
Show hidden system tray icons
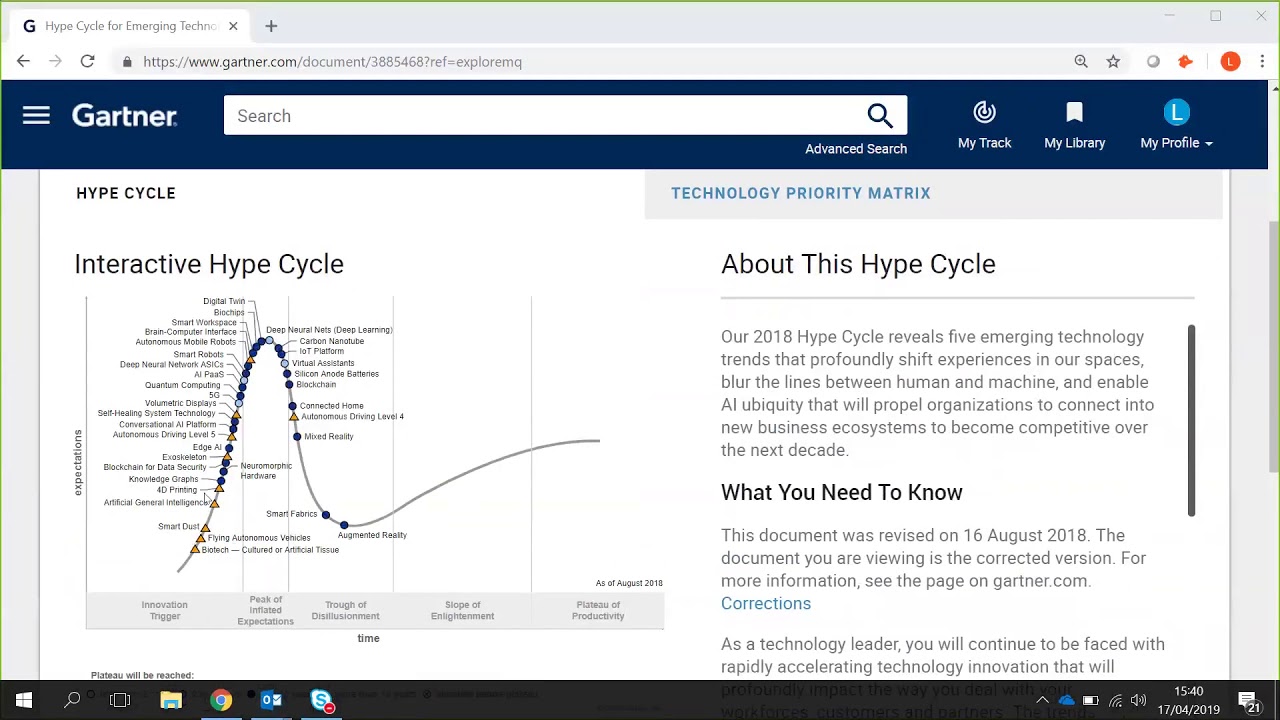1042,701
